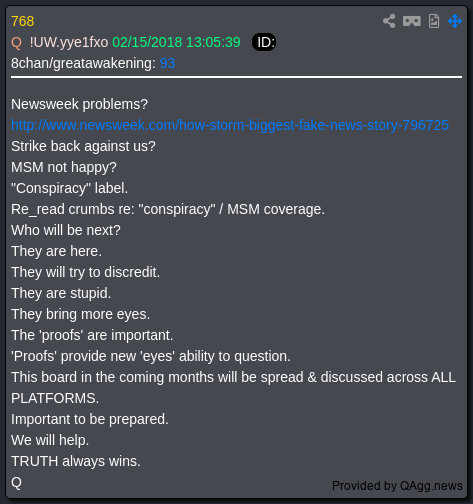Click the !UW.yye1fxo tripcode
The width and height of the screenshot is (473, 504).
69,42
